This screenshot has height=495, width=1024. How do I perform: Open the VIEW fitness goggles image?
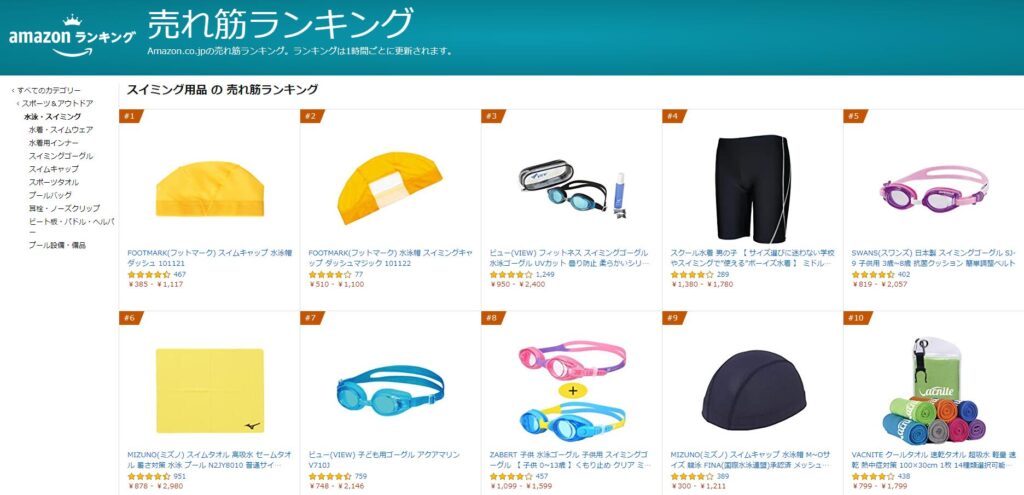[x=571, y=189]
